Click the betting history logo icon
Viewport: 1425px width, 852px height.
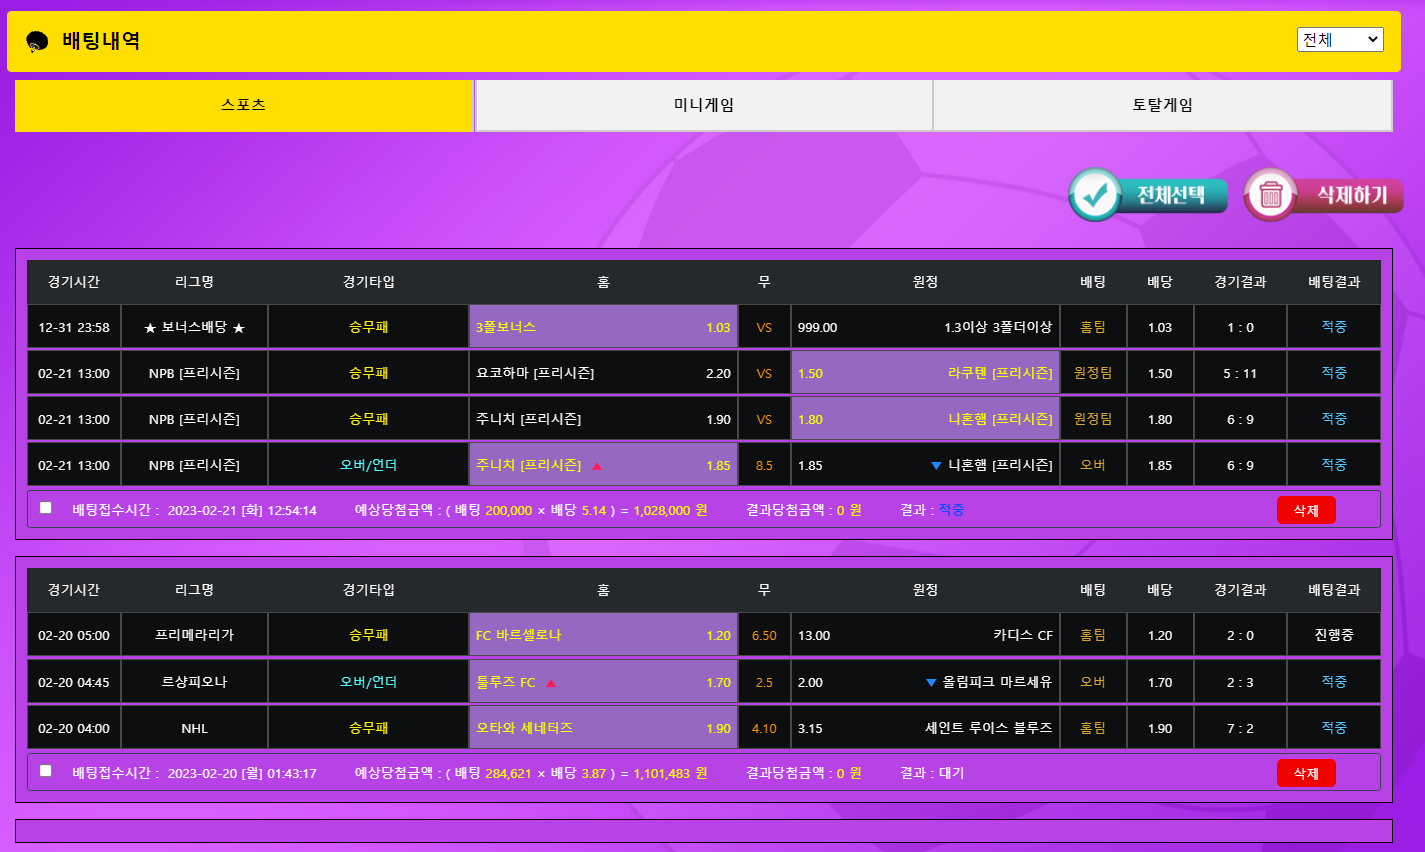coord(37,41)
